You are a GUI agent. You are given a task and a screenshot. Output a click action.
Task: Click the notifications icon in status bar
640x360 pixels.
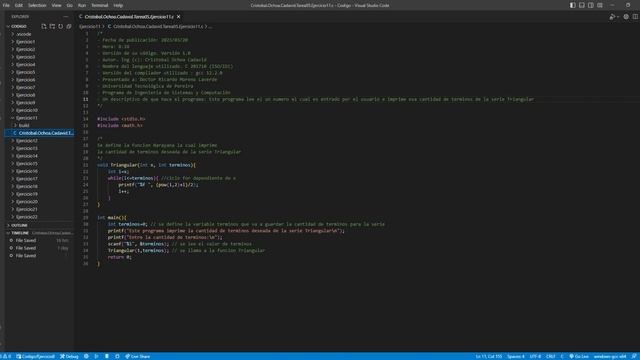point(634,356)
